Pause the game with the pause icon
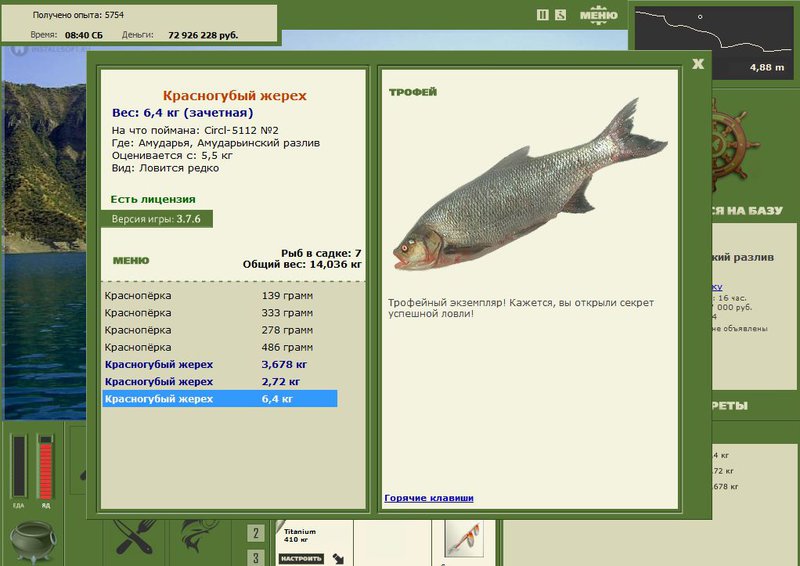Viewport: 800px width, 566px height. (542, 15)
